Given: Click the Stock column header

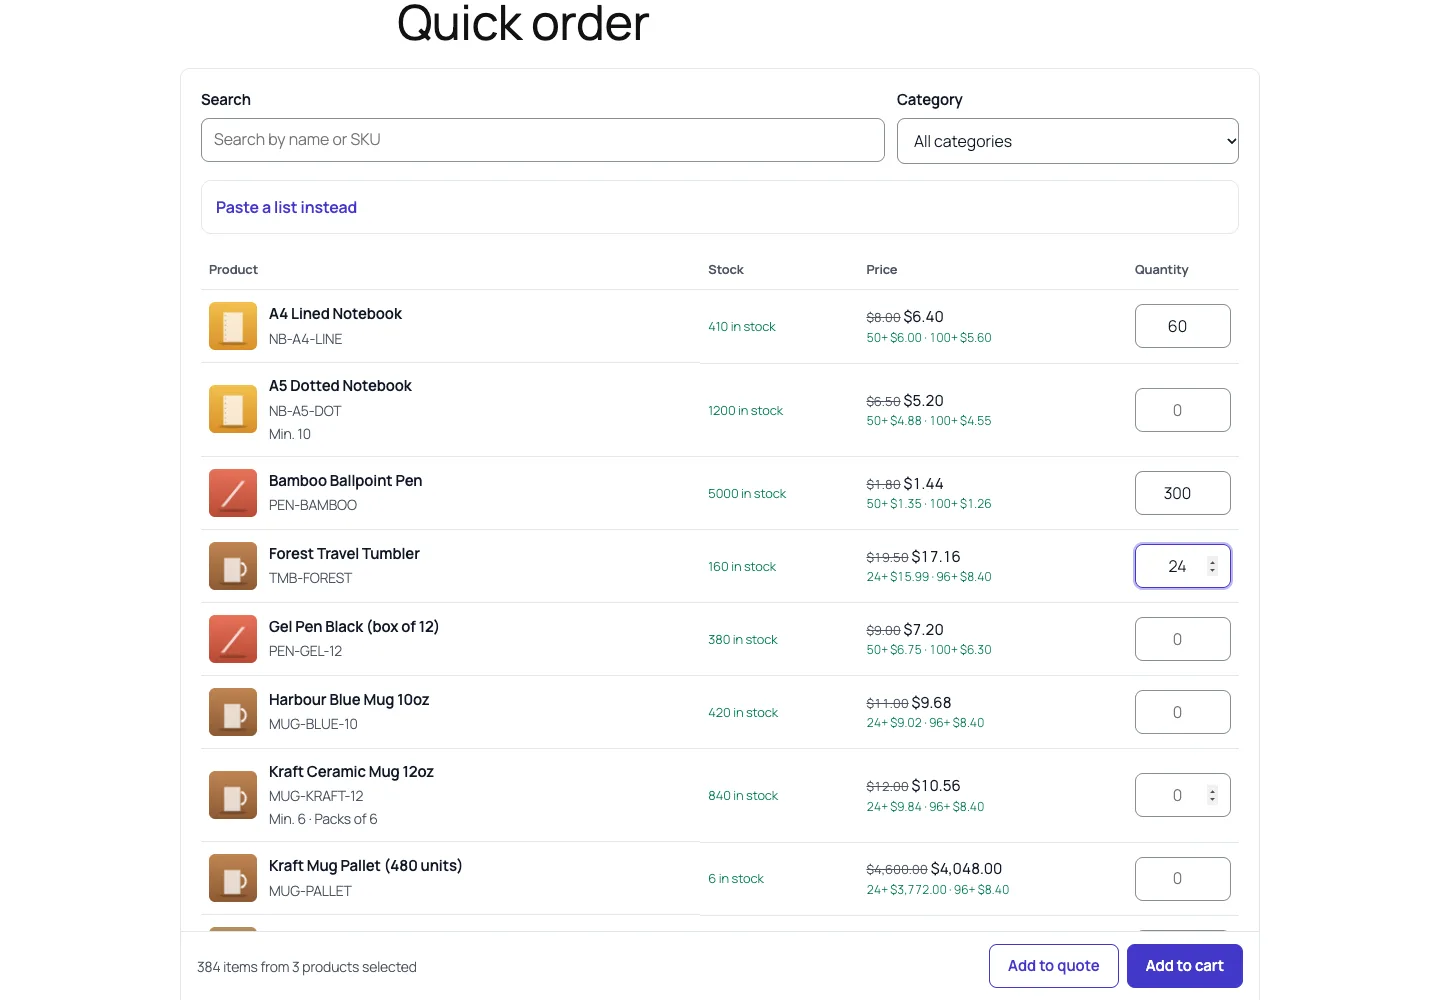Looking at the screenshot, I should click(726, 270).
